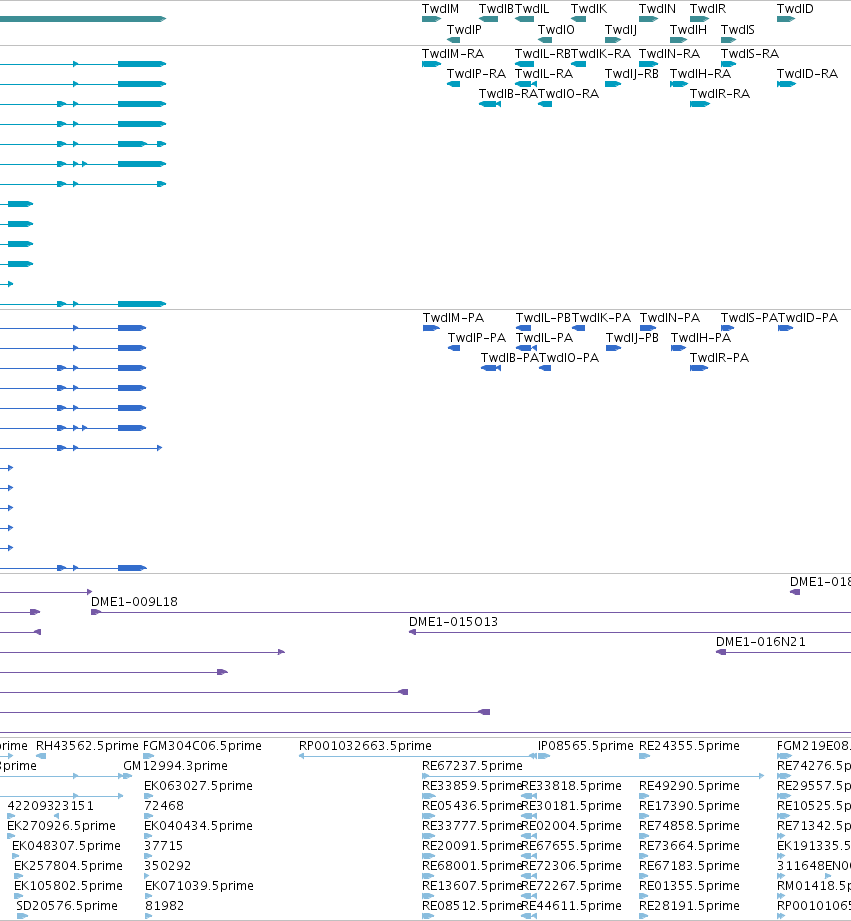851x921 pixels.
Task: Select the EK063027.5prime EST label
Action: (199, 786)
